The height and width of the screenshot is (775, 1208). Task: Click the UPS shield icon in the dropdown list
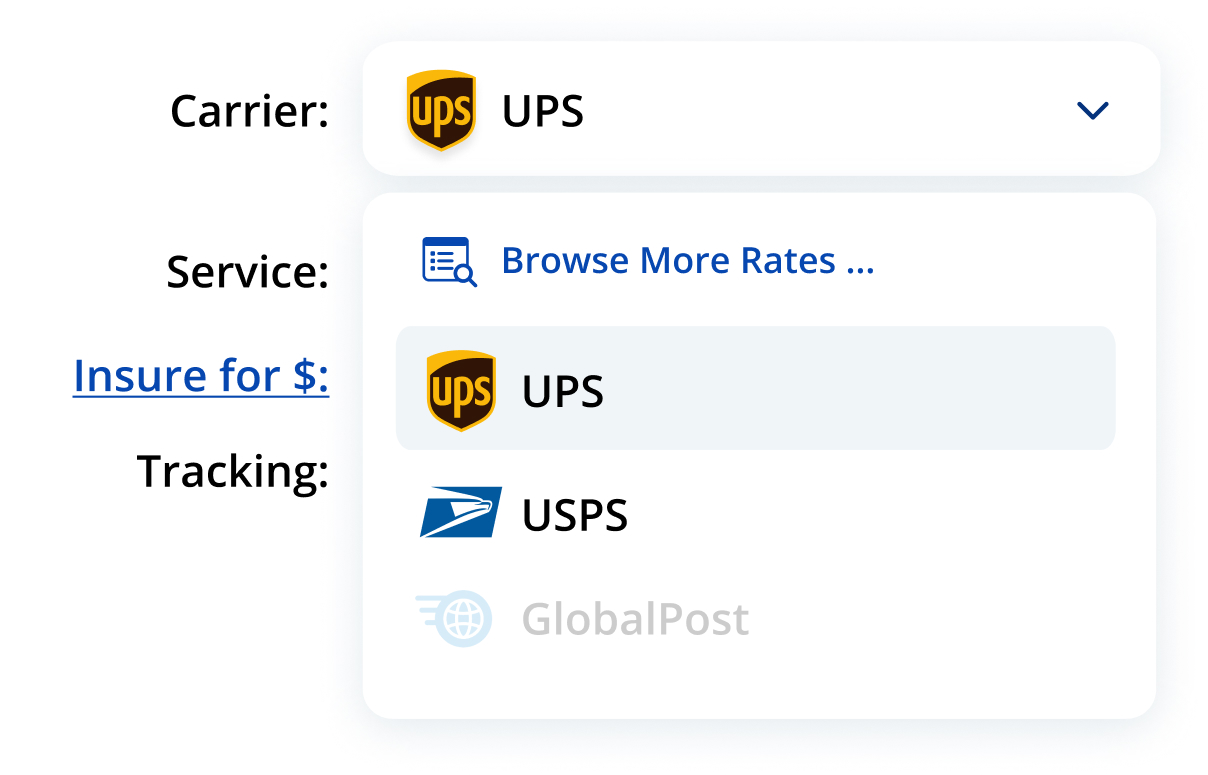462,390
